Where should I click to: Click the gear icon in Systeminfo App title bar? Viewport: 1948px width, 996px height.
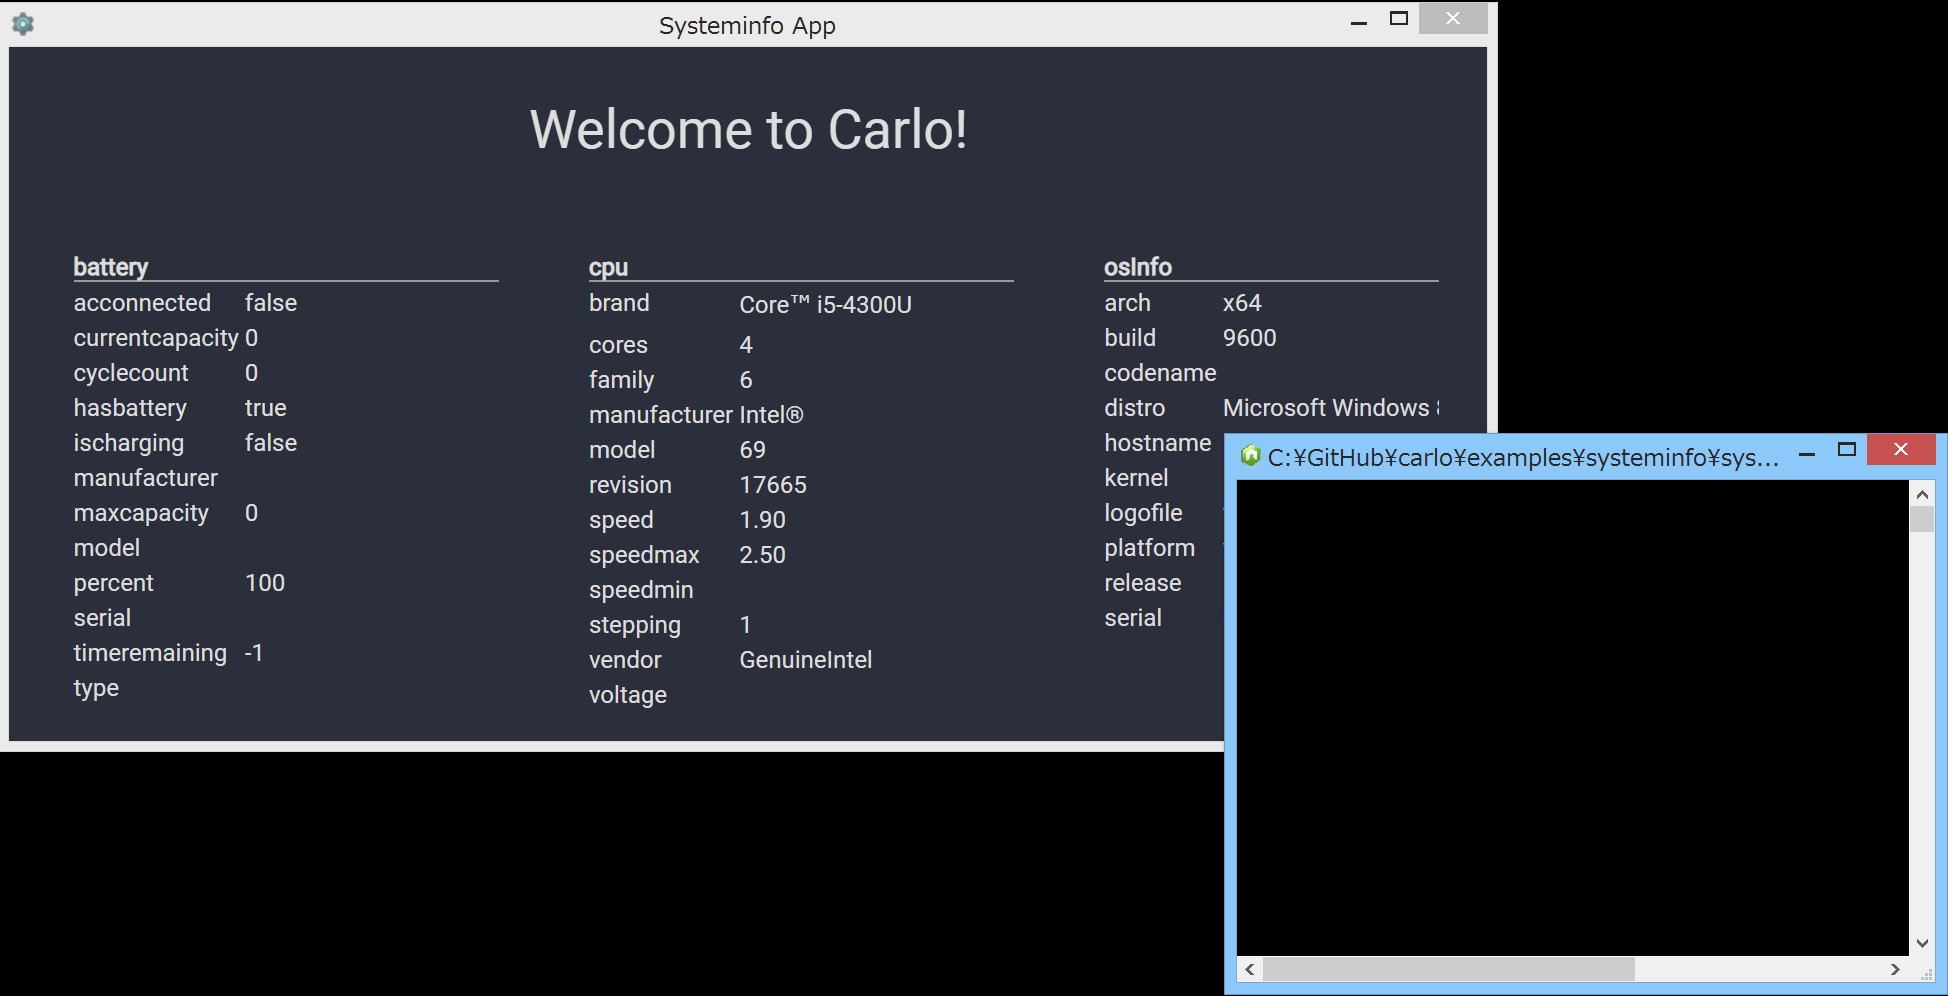pos(23,24)
